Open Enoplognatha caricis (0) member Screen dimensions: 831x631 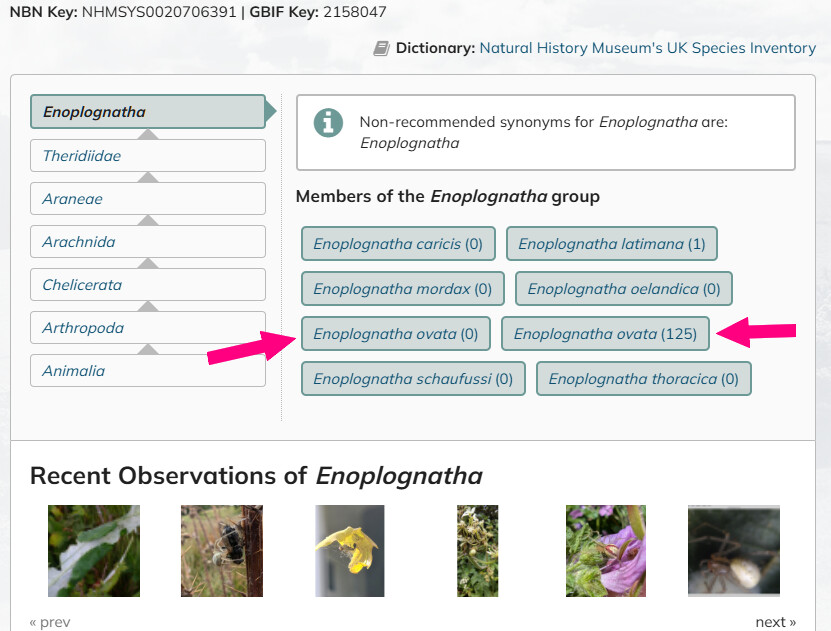[x=398, y=244]
